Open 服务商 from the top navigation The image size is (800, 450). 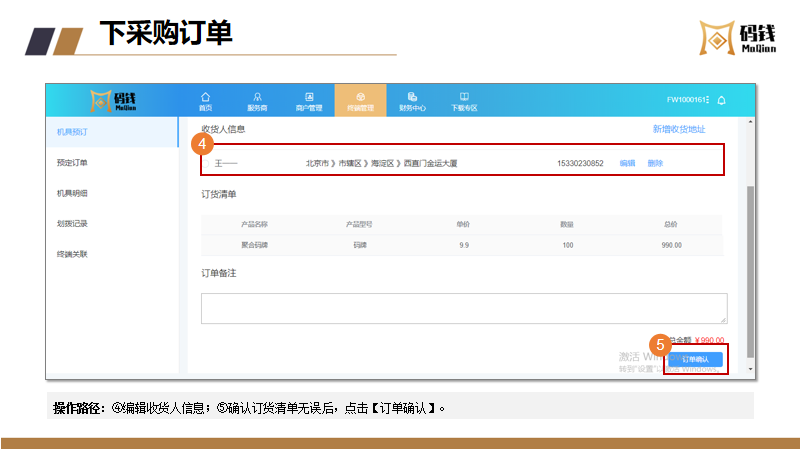click(257, 100)
